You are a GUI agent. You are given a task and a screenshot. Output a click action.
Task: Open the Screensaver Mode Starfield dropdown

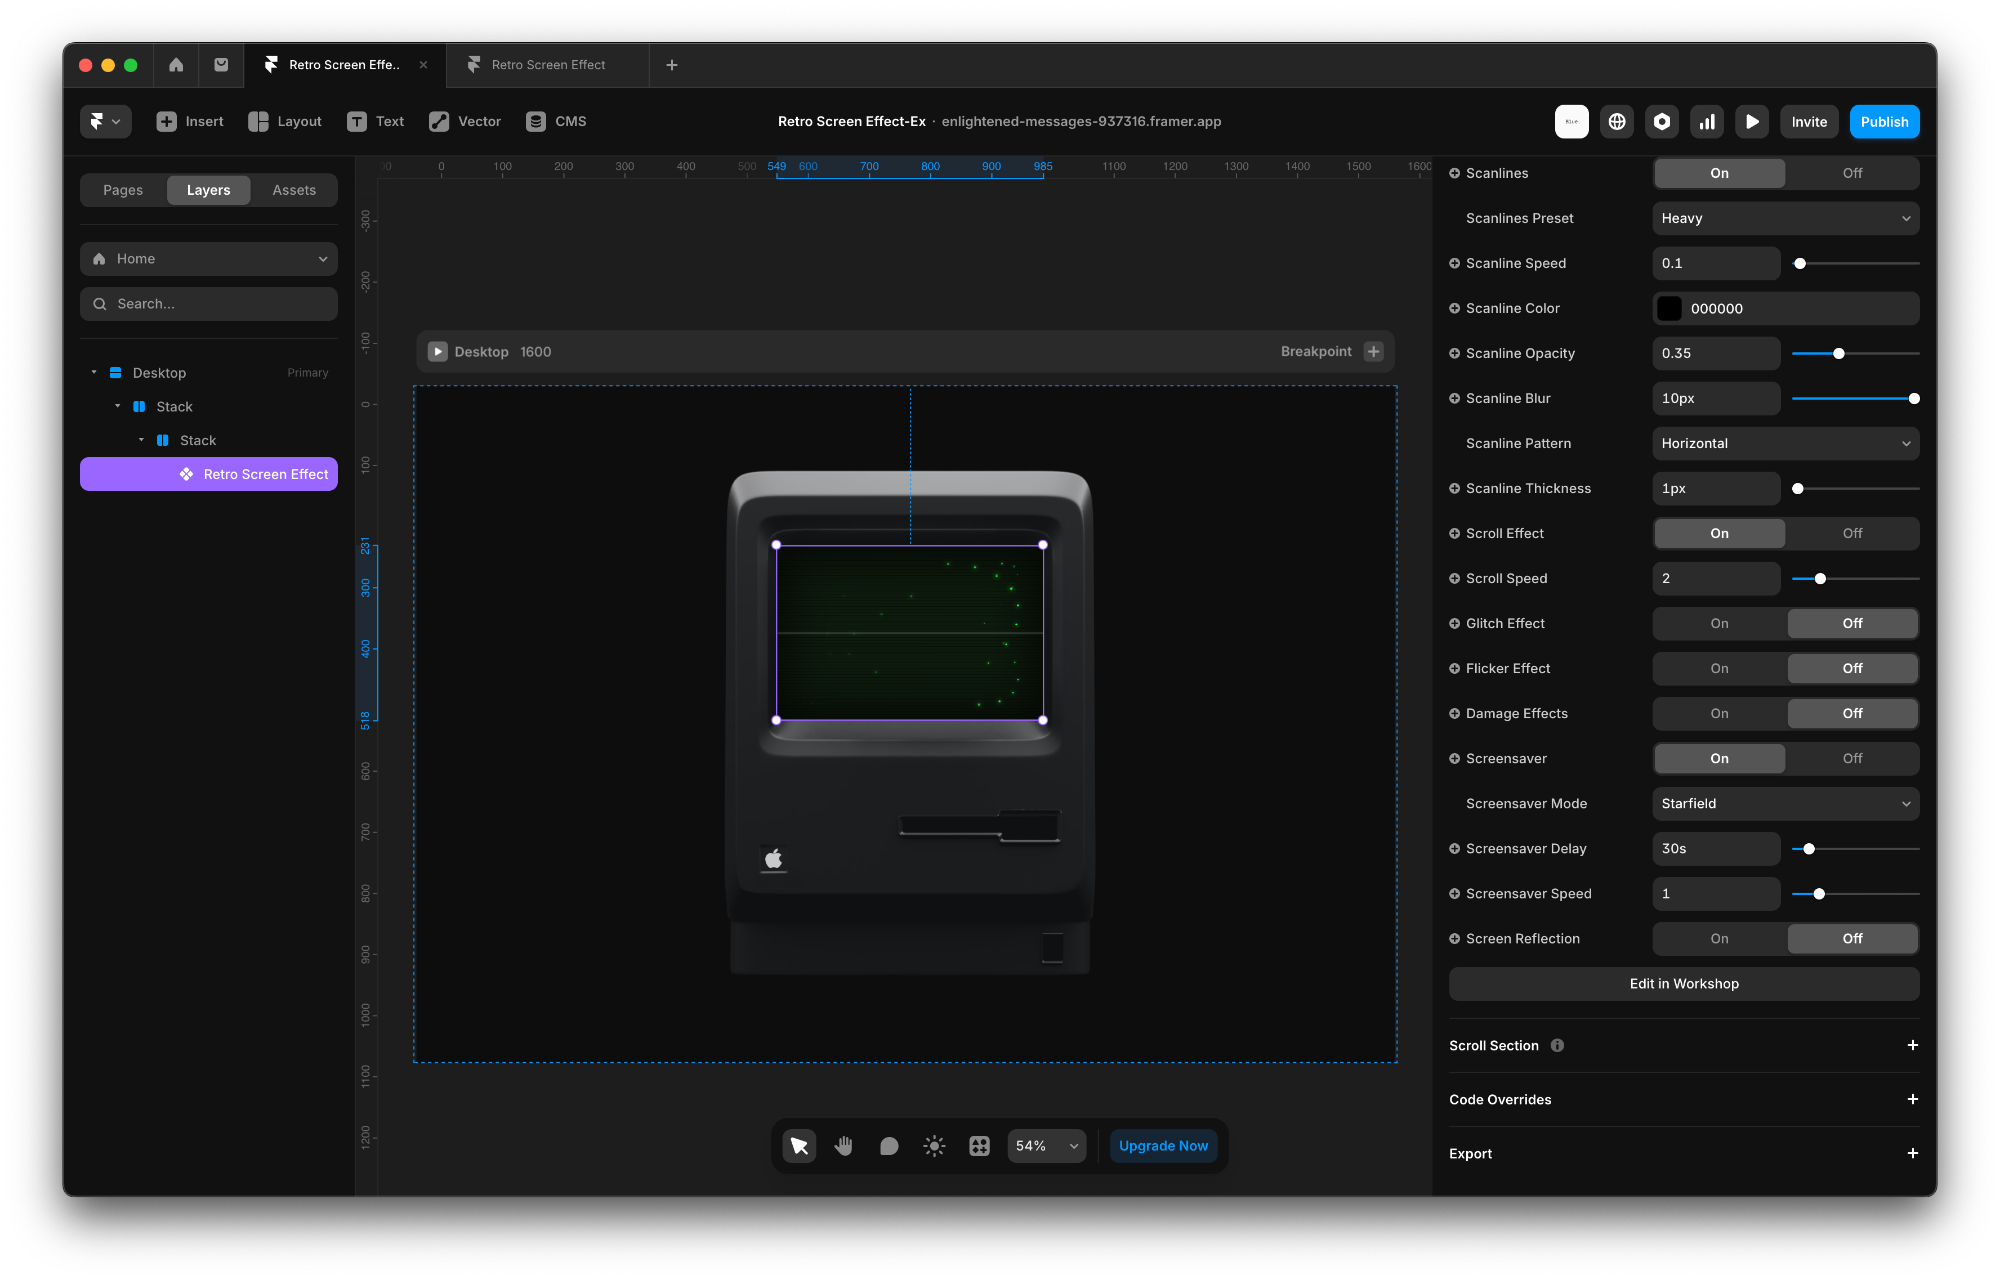click(1785, 803)
